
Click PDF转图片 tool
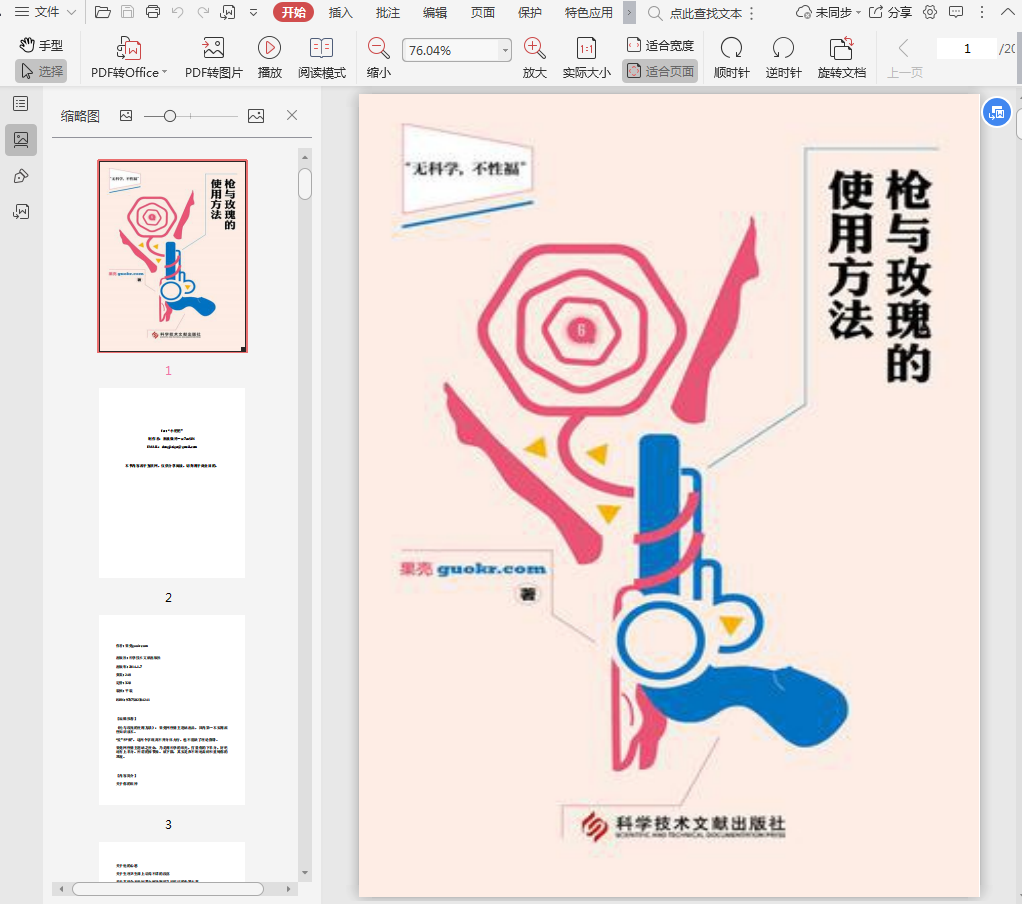(x=213, y=57)
